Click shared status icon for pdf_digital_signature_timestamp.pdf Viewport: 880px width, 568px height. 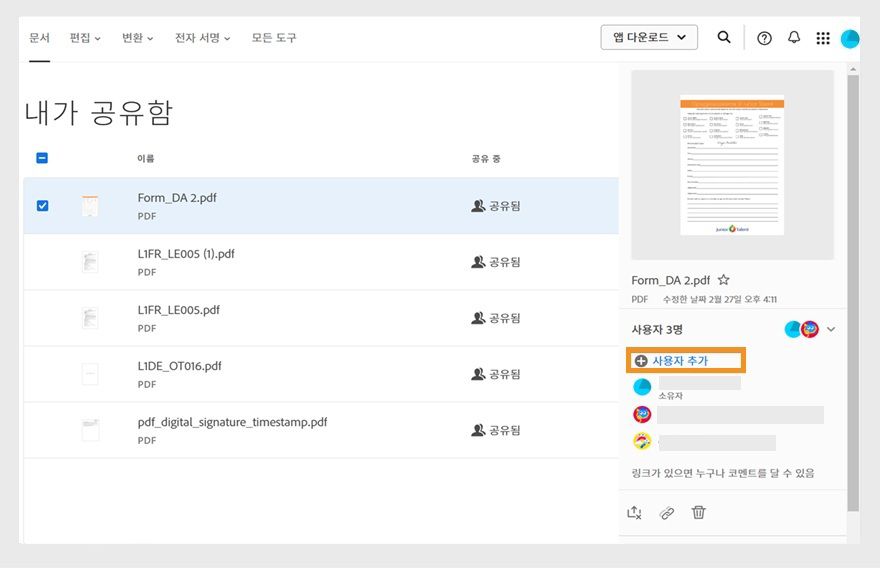pyautogui.click(x=478, y=430)
